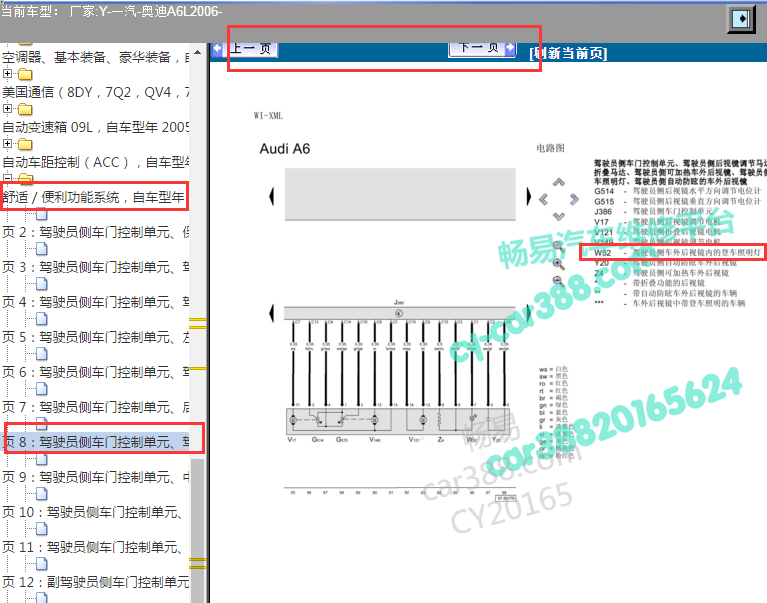Click the page icon above 页 6
The height and width of the screenshot is (603, 767).
click(42, 354)
